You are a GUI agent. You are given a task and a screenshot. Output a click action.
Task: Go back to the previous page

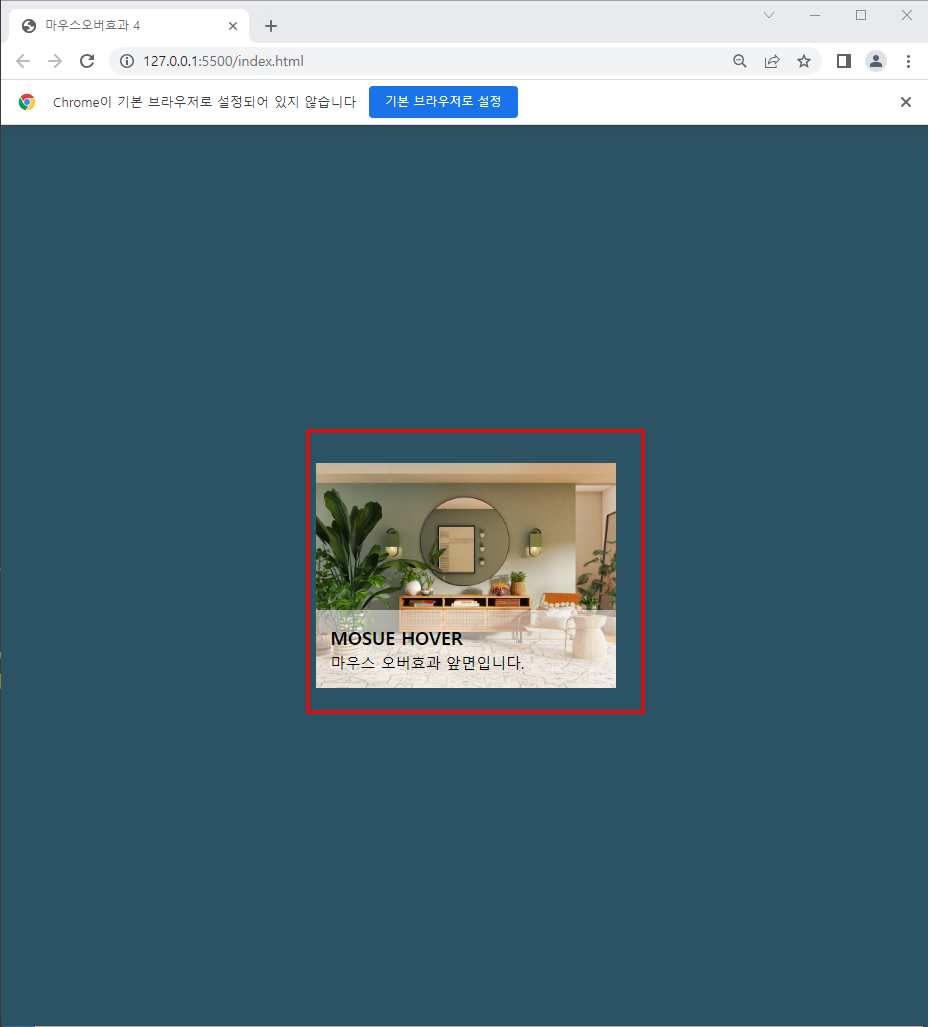coord(23,61)
